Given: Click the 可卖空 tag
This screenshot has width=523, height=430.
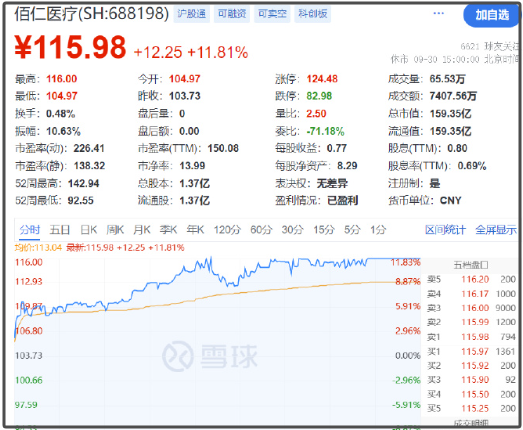Looking at the screenshot, I should click(272, 14).
